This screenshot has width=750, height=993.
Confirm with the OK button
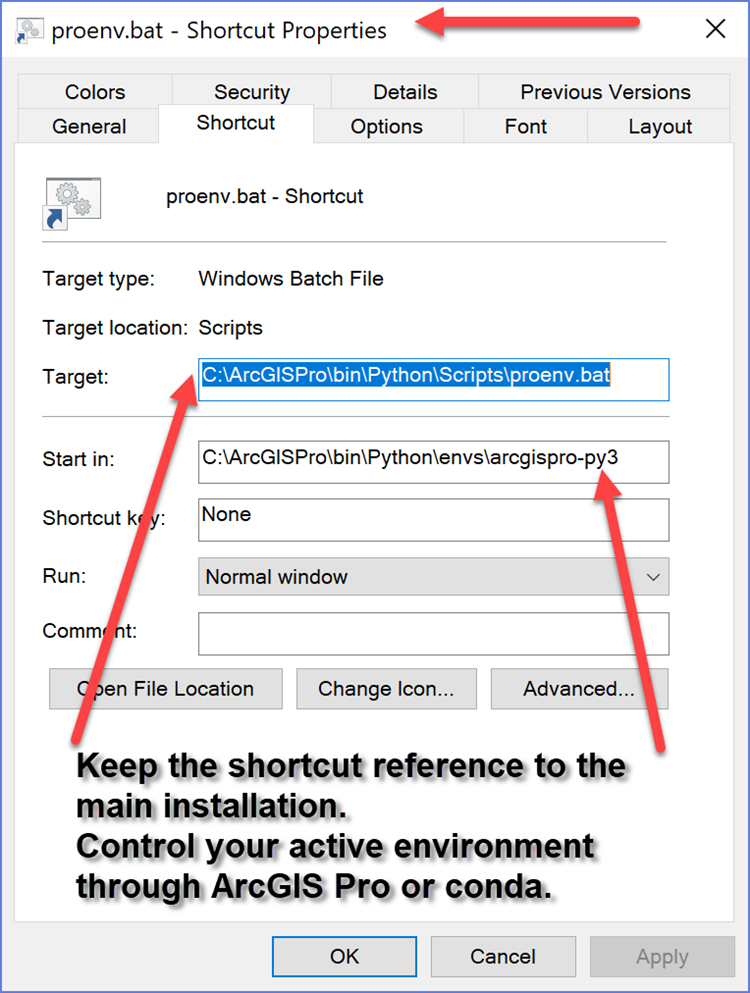pyautogui.click(x=345, y=956)
